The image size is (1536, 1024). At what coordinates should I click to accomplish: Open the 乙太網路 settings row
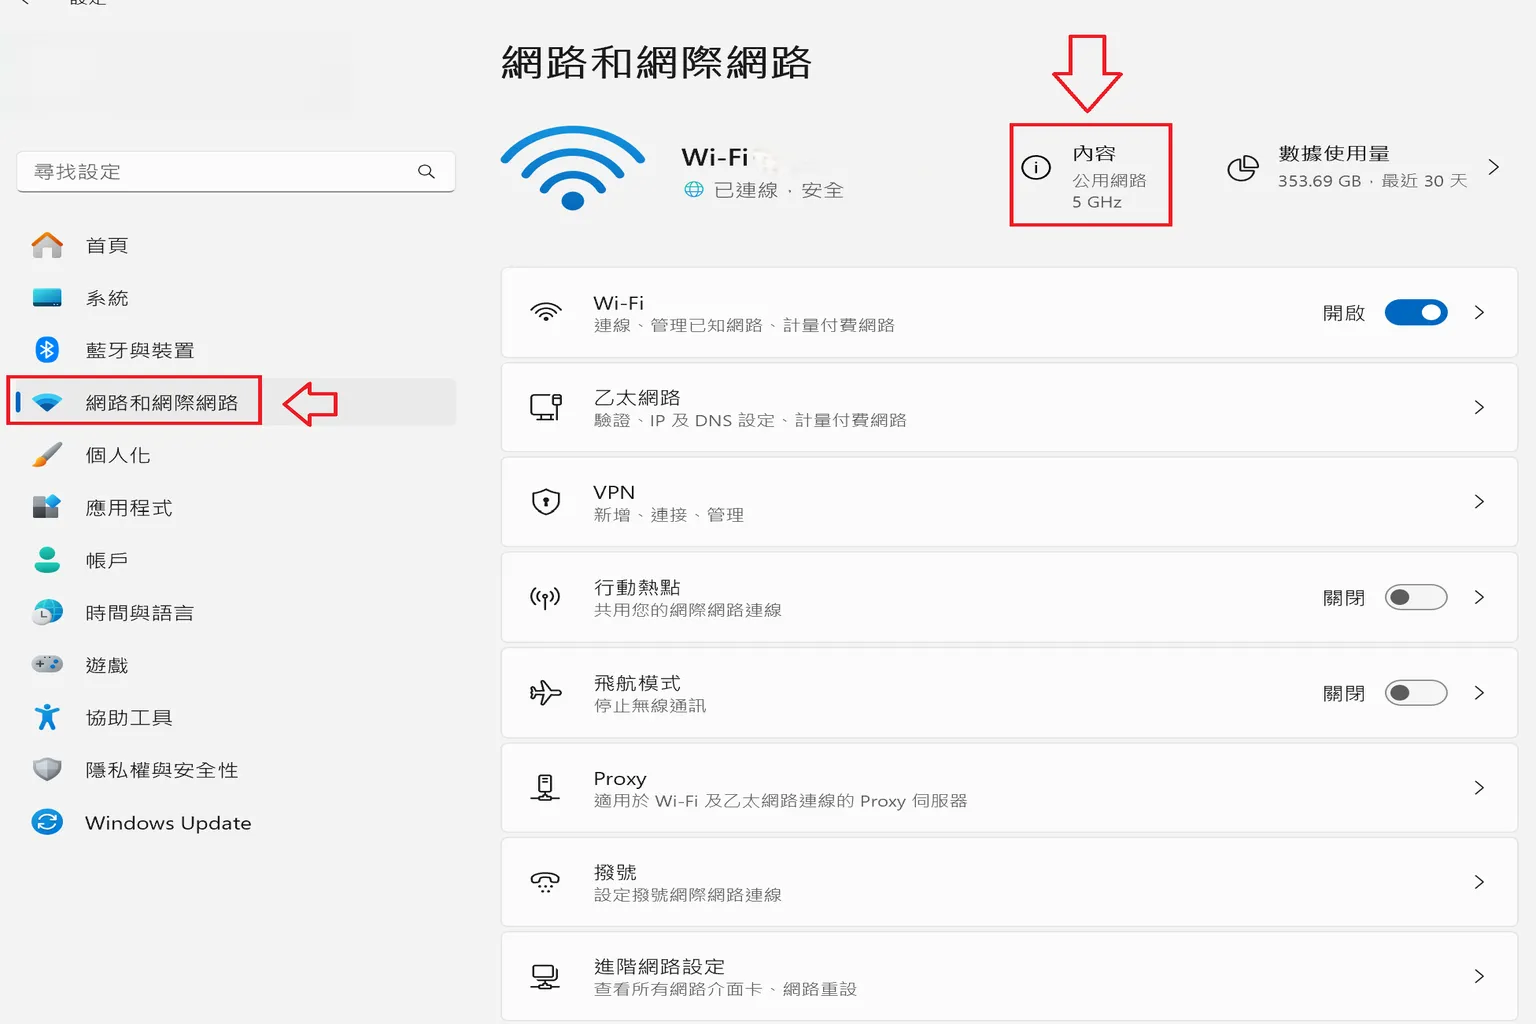point(1009,407)
